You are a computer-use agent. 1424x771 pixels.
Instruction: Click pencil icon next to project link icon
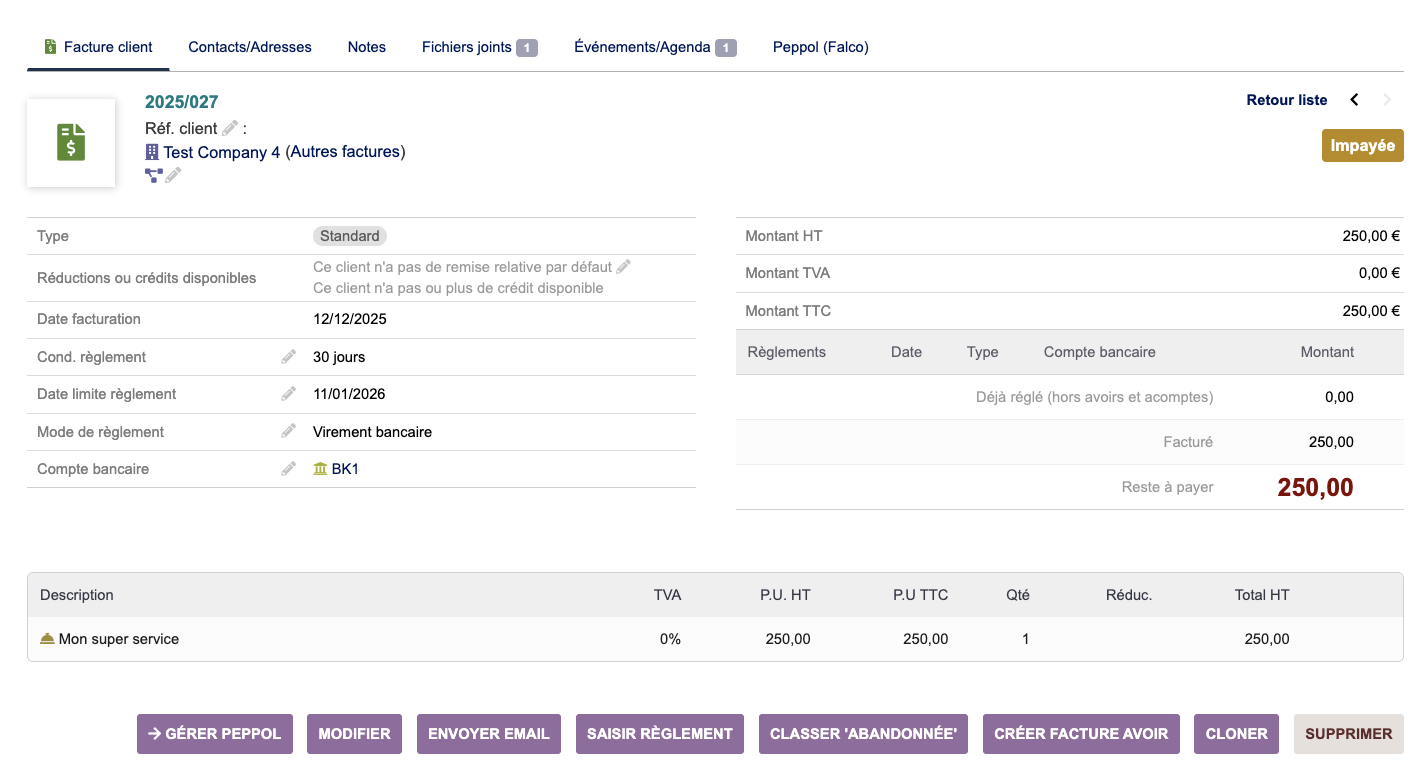point(174,175)
